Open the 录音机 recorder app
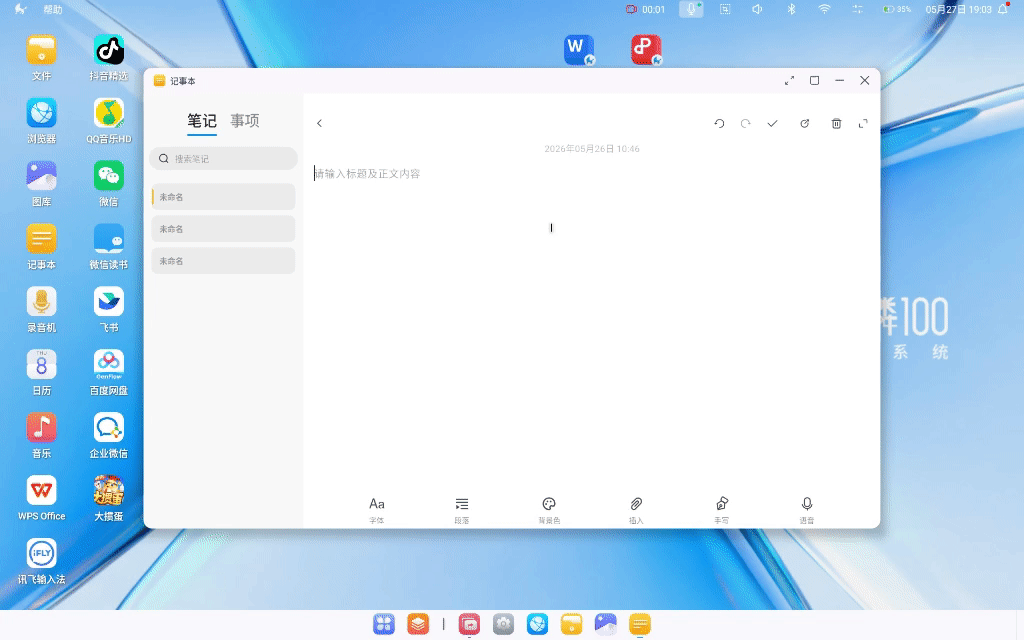 coord(41,309)
